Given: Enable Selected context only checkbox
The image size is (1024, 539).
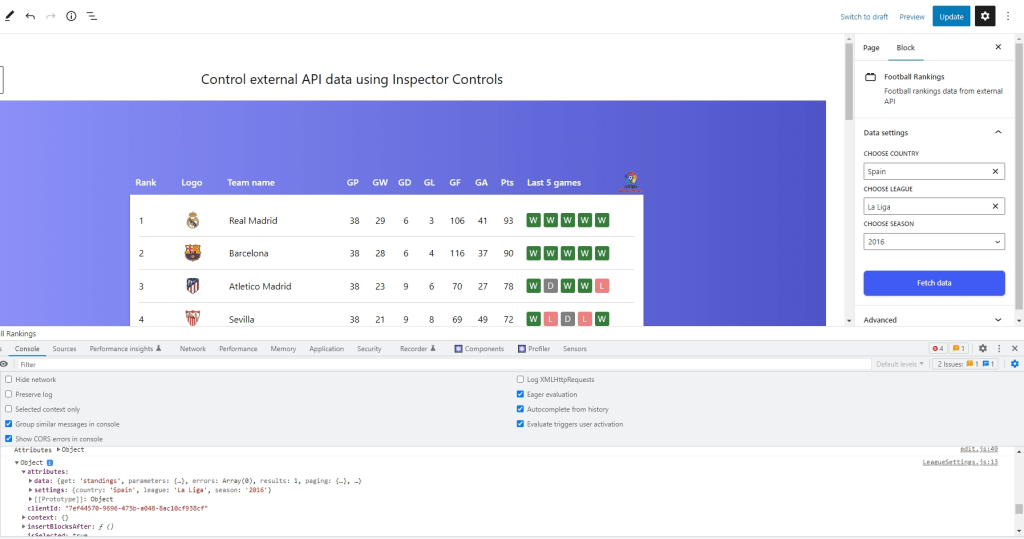Looking at the screenshot, I should pos(8,410).
